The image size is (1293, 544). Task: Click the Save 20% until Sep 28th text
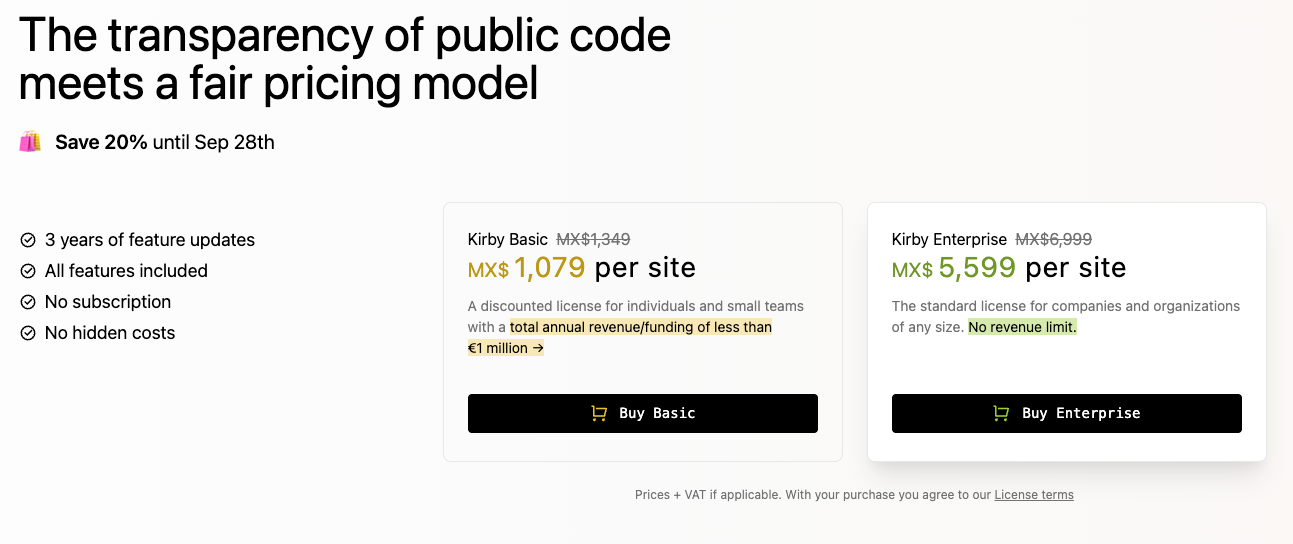(165, 142)
